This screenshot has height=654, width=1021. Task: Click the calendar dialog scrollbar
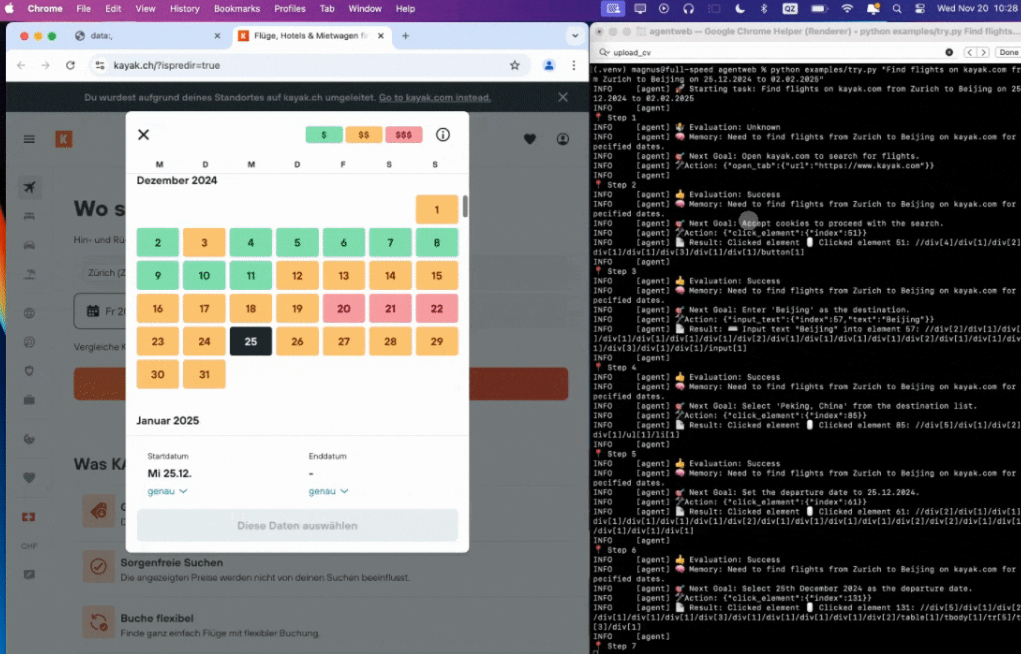pyautogui.click(x=465, y=206)
